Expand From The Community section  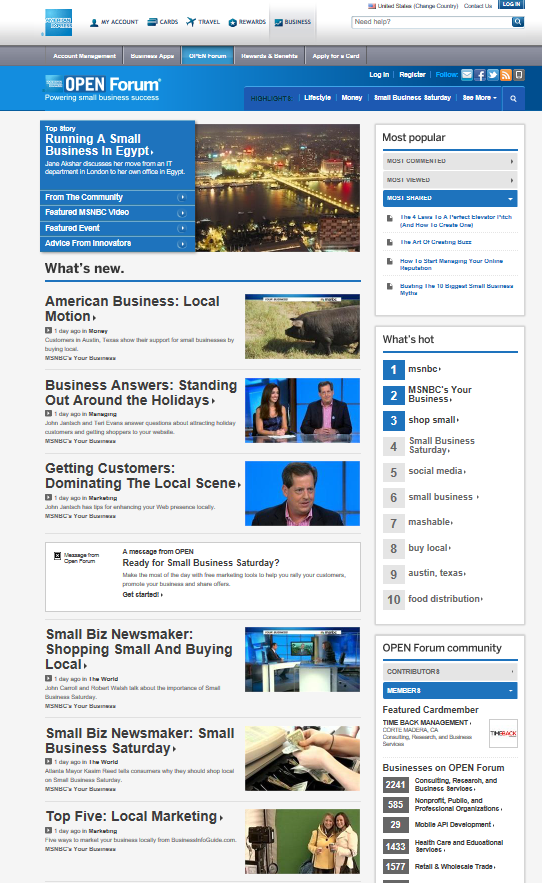point(117,197)
